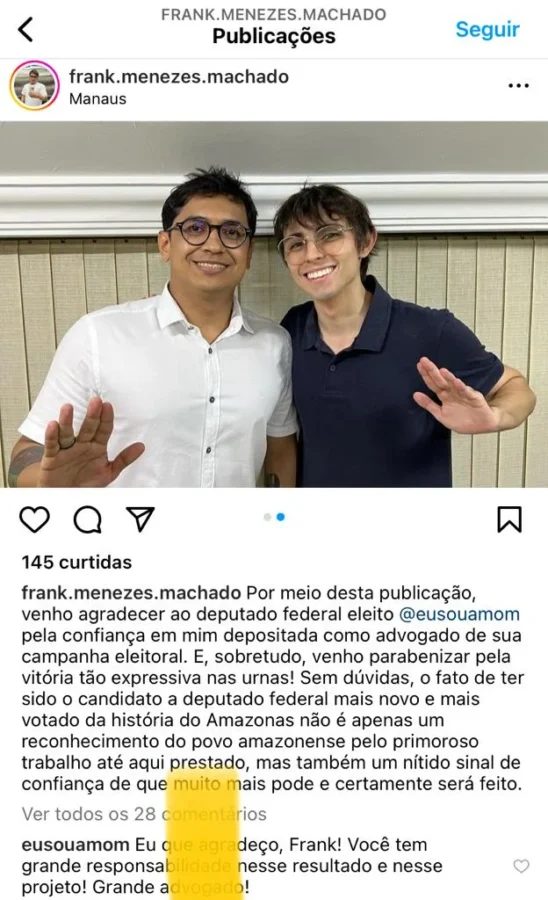Open frank.menezes.machado name in the caption
548x900 pixels.
(131, 592)
